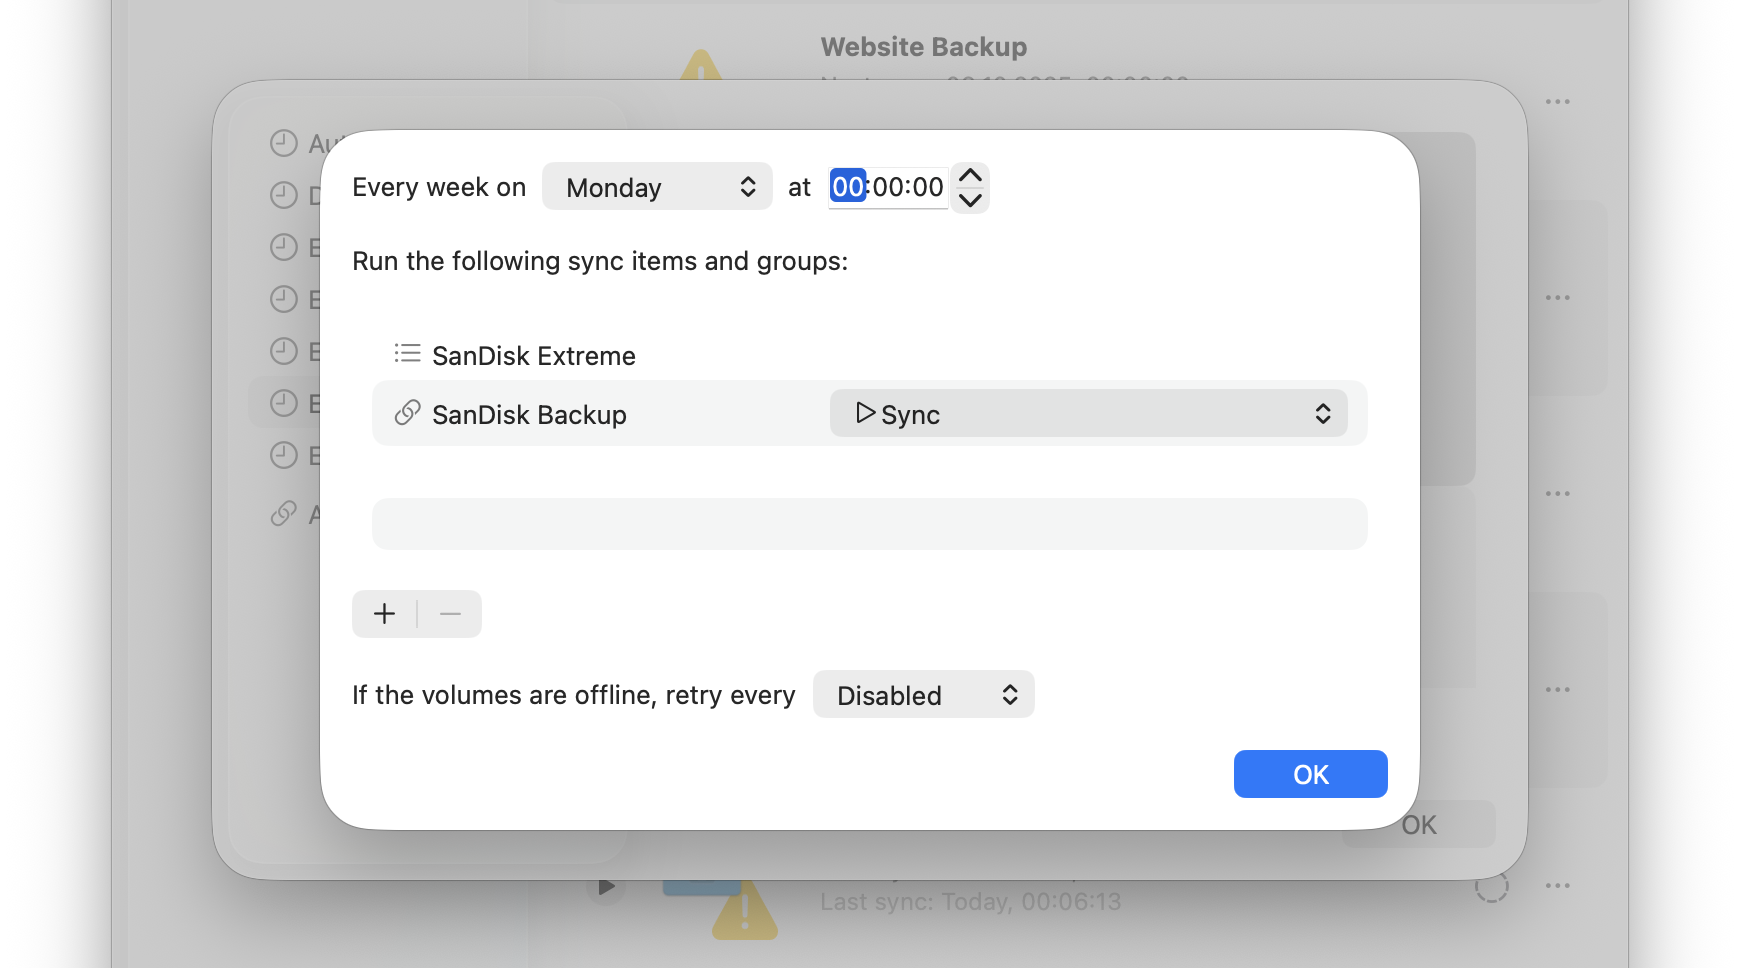This screenshot has width=1740, height=968.
Task: Click the yellow warning icon near Last sync
Action: click(745, 912)
